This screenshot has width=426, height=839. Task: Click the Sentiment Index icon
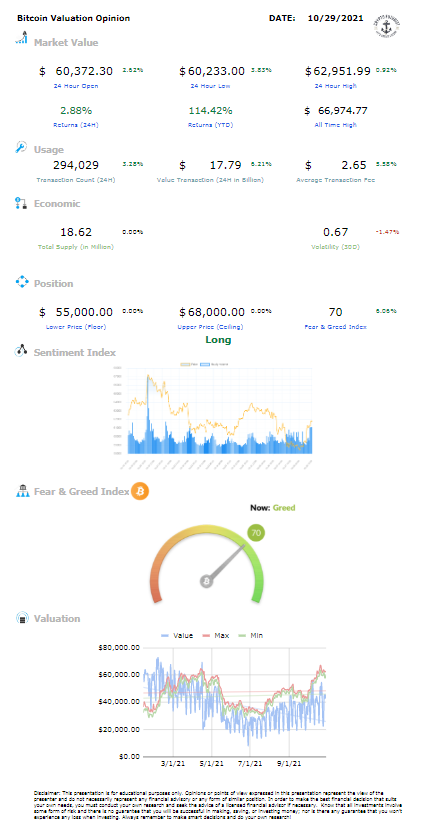21,351
